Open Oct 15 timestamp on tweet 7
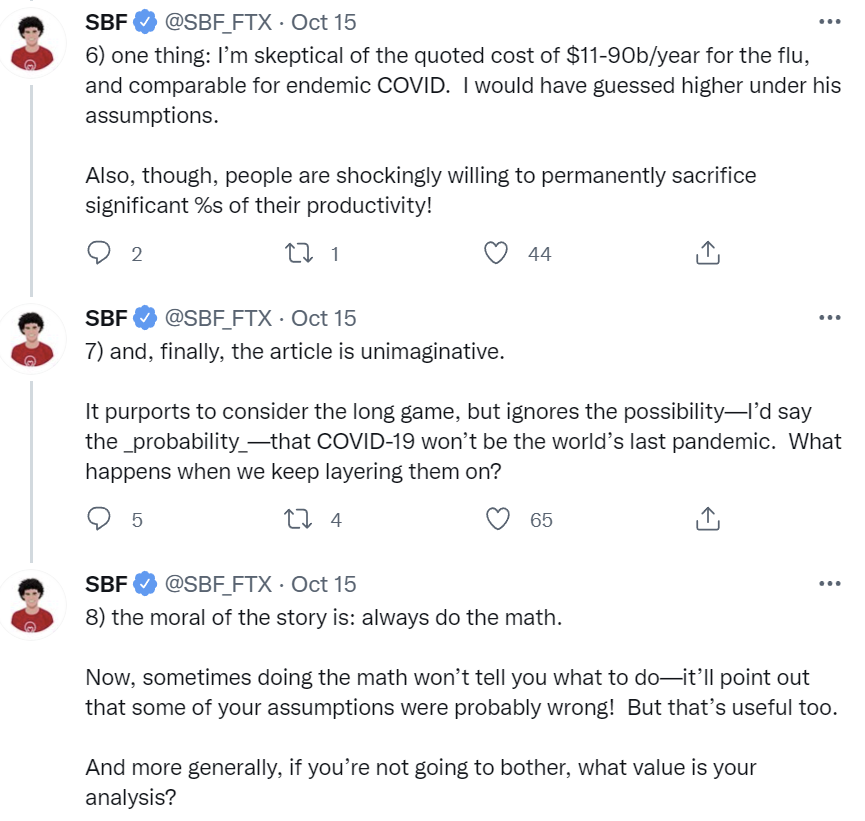The height and width of the screenshot is (821, 865). point(323,317)
